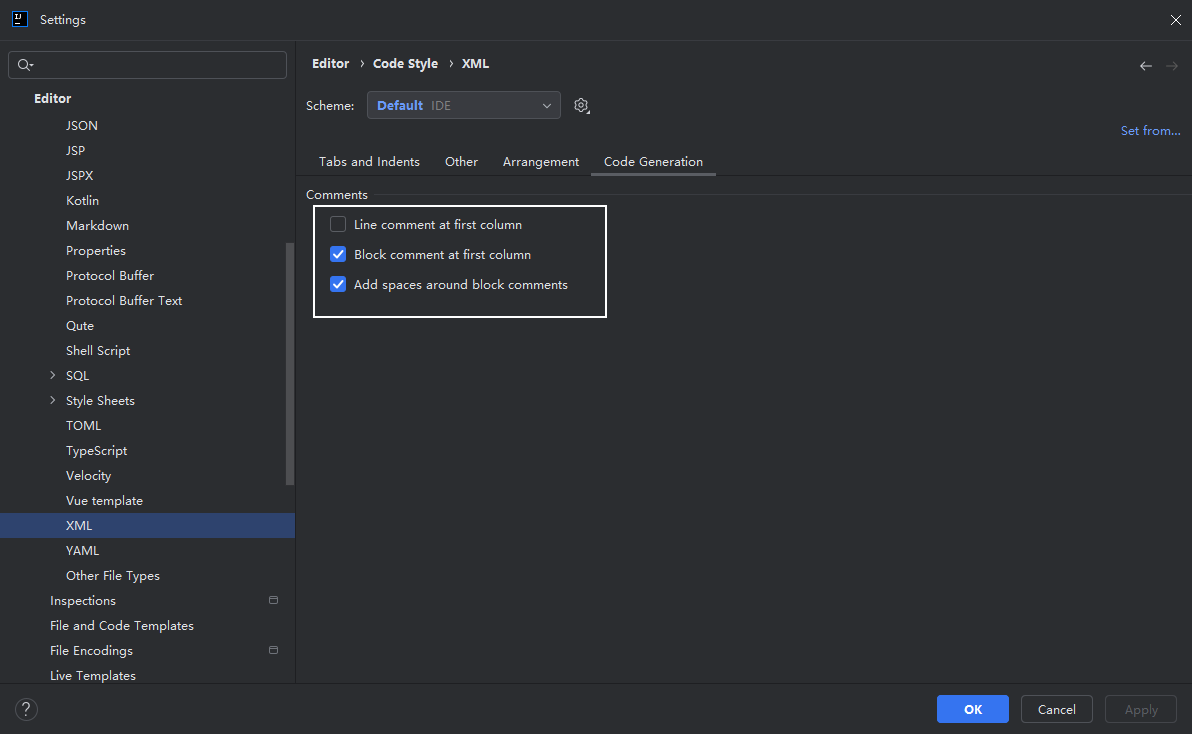Expand the SQL tree node
Viewport: 1192px width, 734px height.
[52, 375]
